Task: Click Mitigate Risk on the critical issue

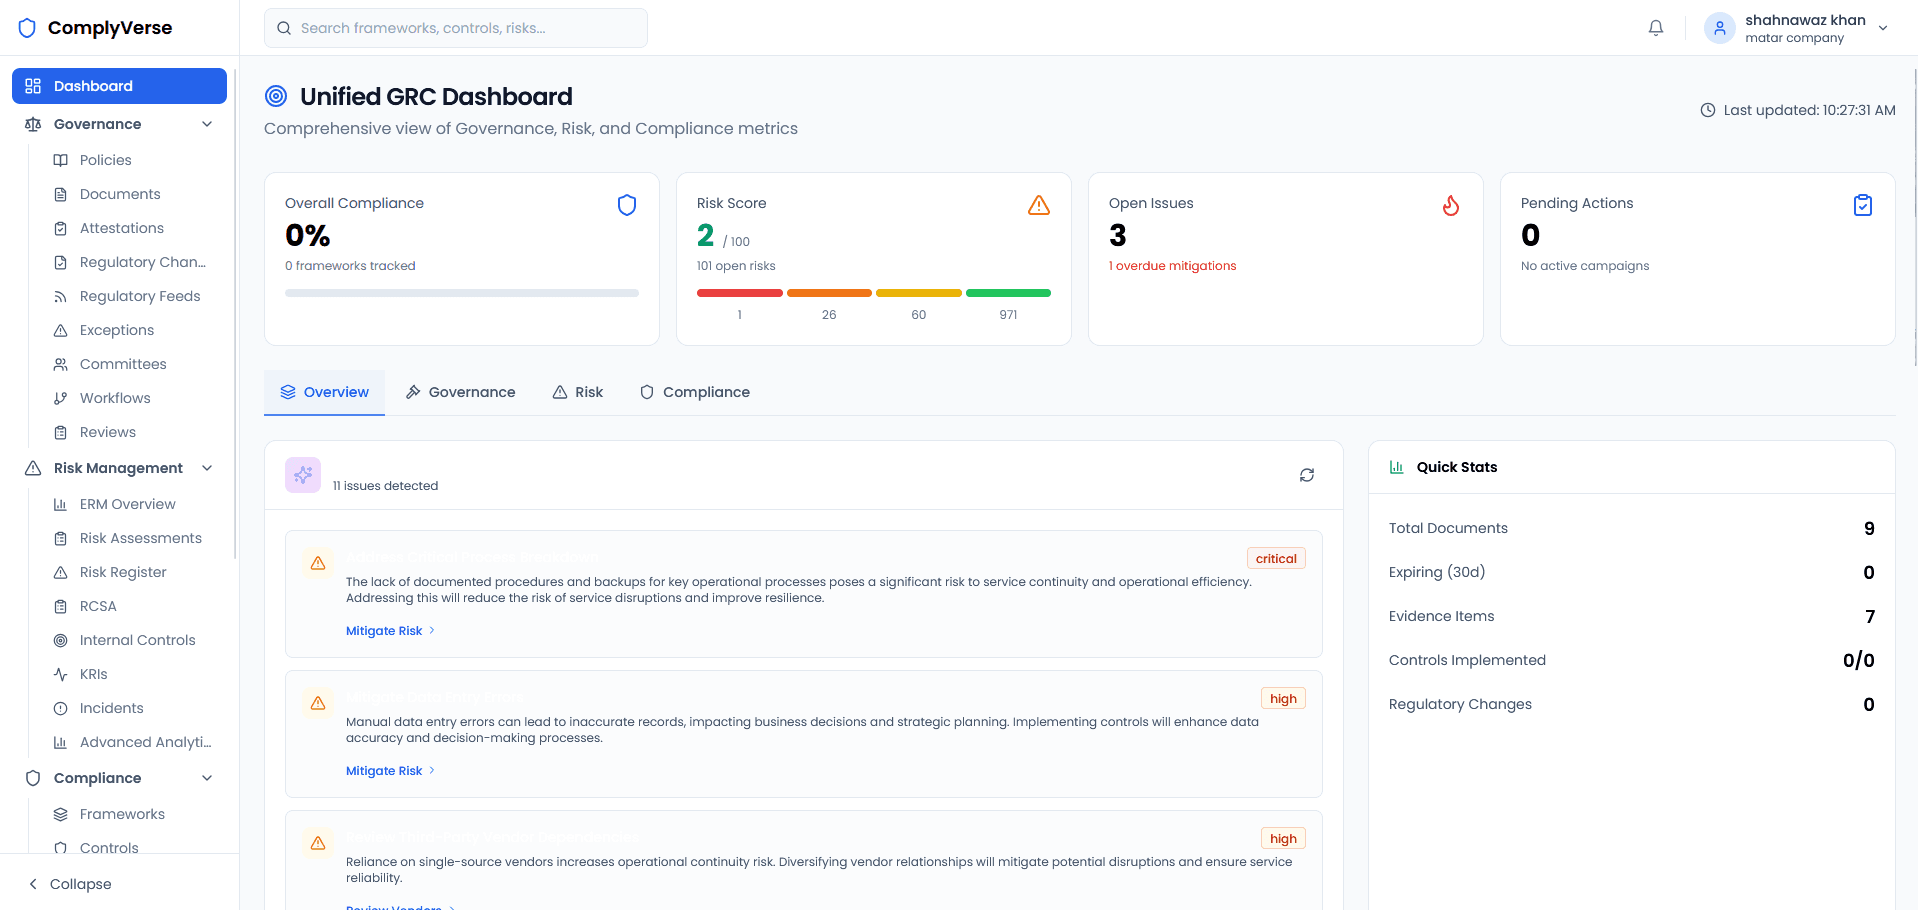Action: pyautogui.click(x=384, y=631)
